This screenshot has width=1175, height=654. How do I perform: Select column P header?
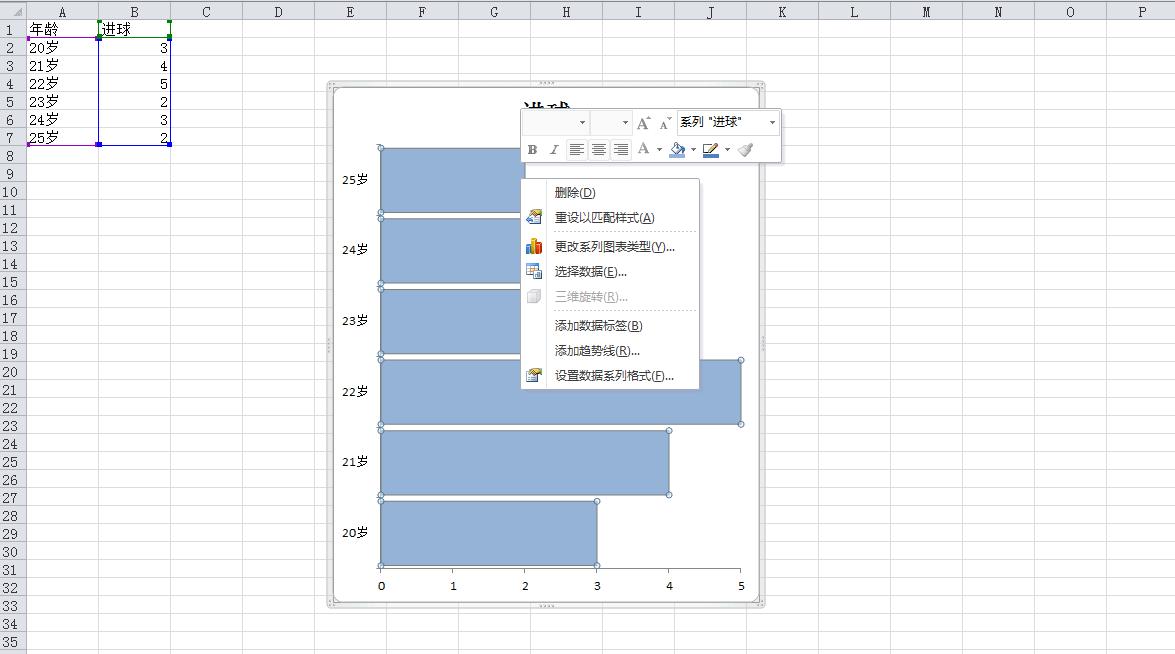click(1141, 11)
